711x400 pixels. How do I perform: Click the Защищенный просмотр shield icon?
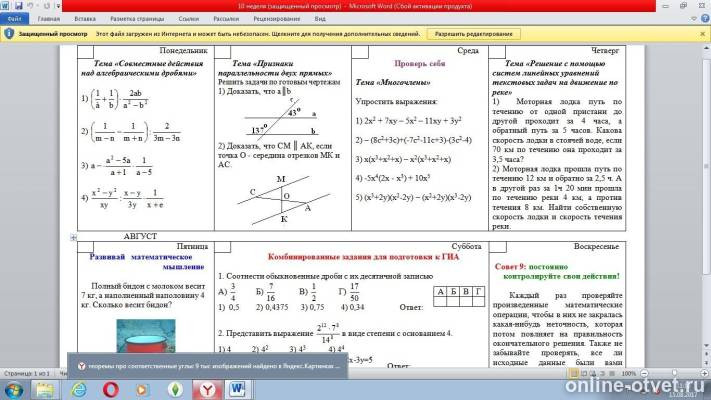coord(9,34)
